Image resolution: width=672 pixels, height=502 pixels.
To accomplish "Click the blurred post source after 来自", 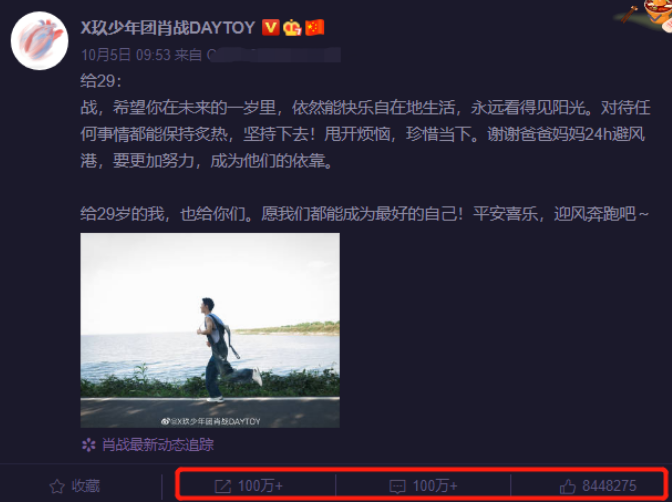I will (x=274, y=55).
